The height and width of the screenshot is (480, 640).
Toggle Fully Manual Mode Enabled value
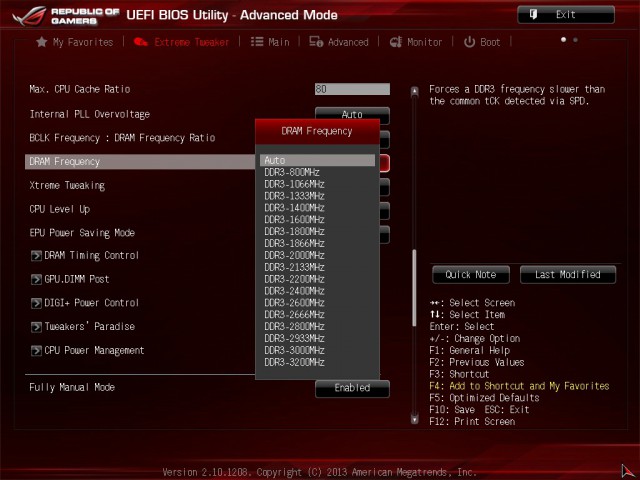pyautogui.click(x=352, y=388)
